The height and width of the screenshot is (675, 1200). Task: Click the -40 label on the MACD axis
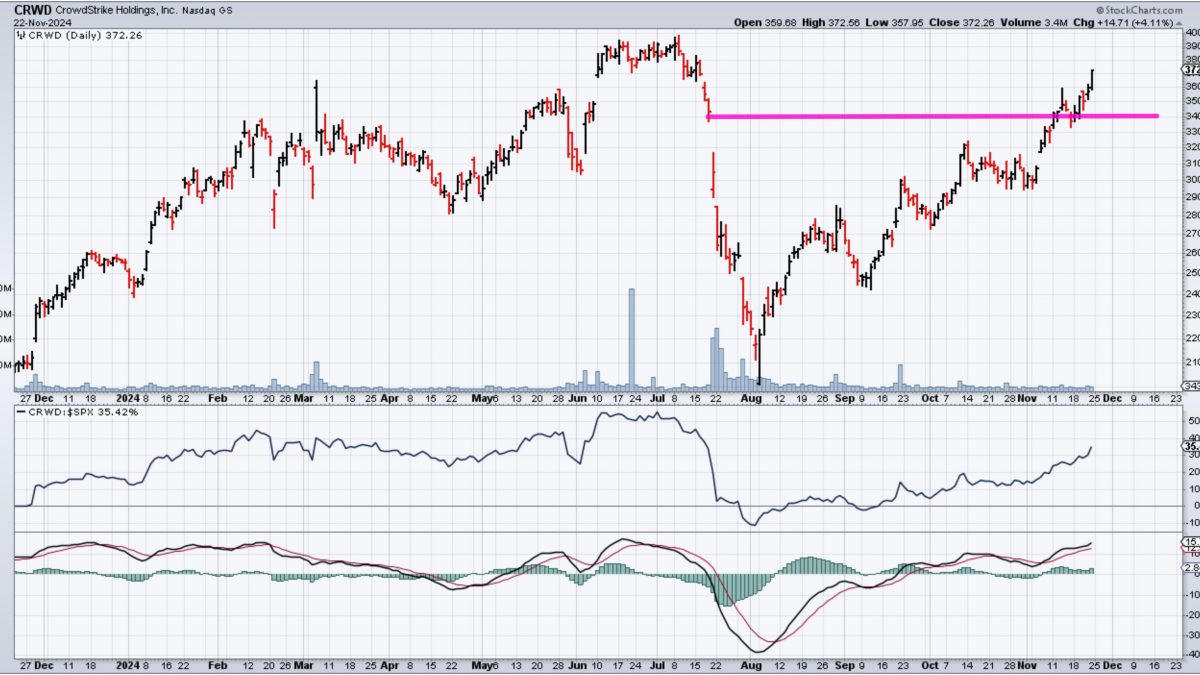click(x=1191, y=654)
